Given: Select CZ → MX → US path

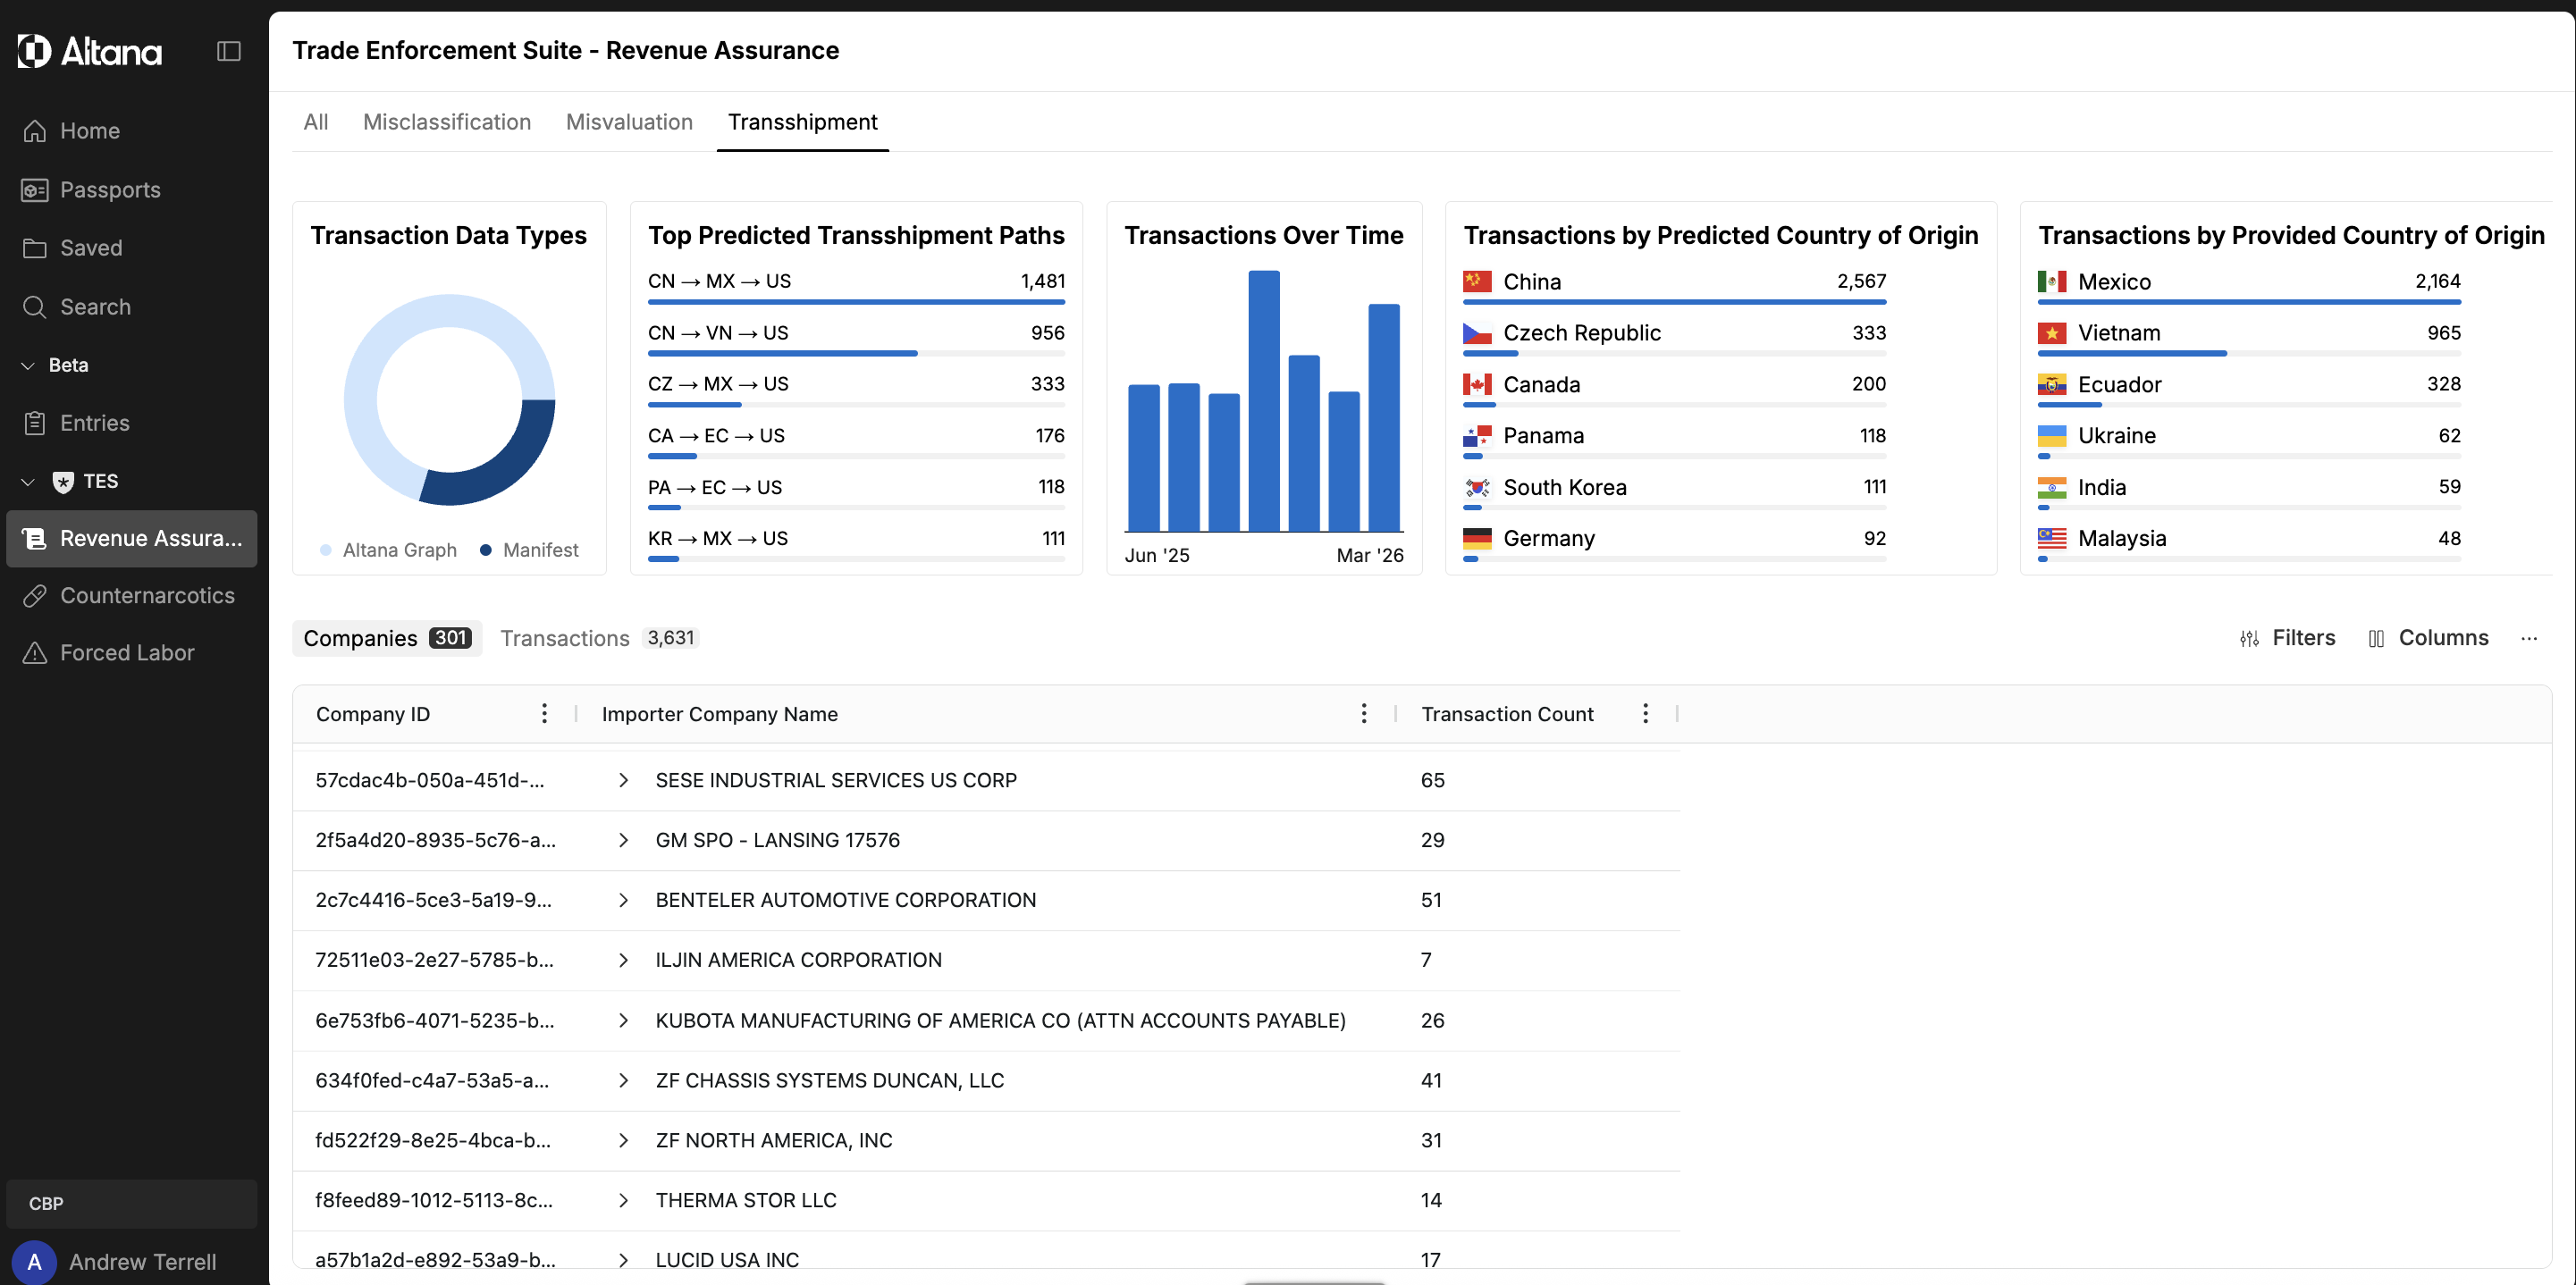Looking at the screenshot, I should [856, 388].
